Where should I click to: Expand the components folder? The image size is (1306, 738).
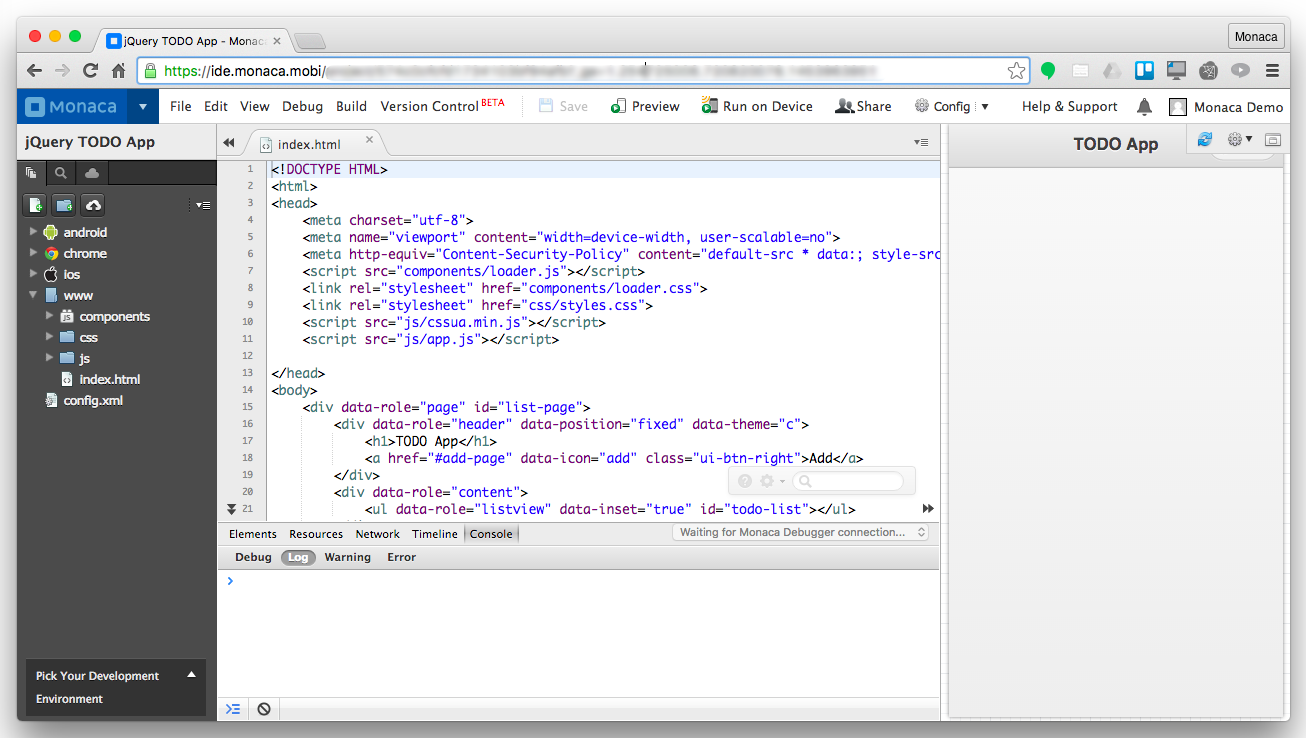coord(49,316)
